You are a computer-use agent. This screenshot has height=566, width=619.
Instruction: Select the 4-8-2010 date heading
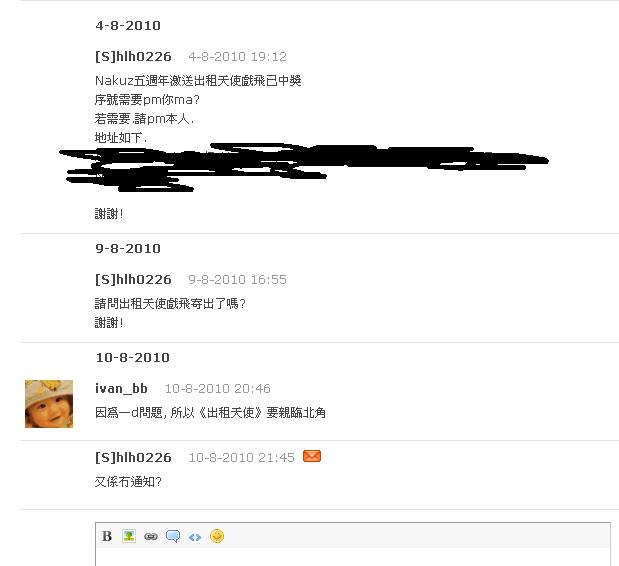(128, 26)
